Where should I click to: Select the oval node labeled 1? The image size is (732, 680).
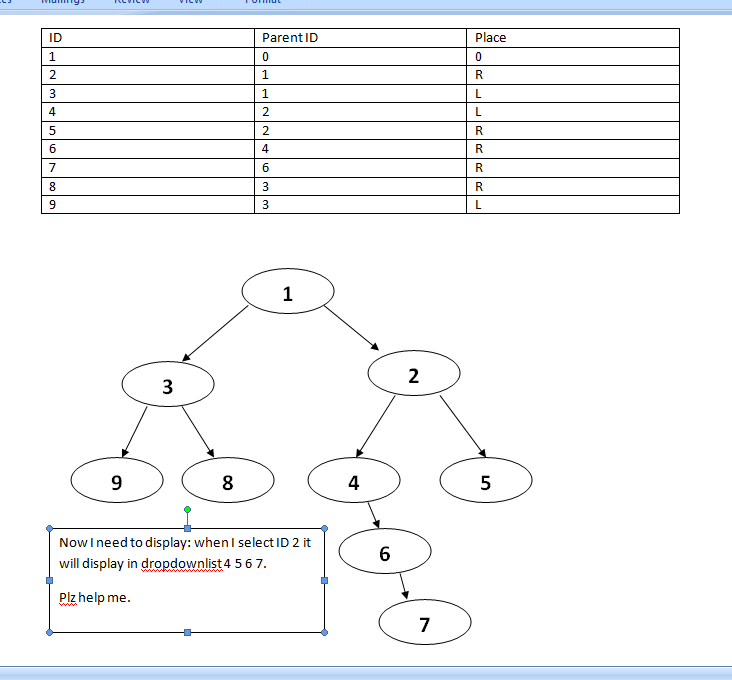(288, 291)
